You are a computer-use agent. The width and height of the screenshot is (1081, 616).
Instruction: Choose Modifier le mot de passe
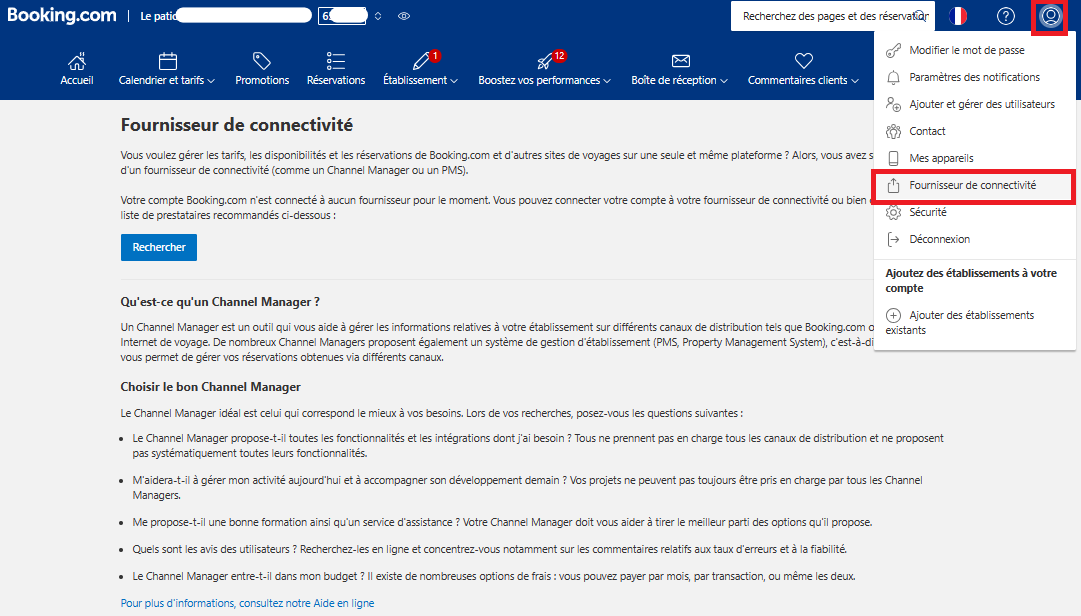(975, 50)
